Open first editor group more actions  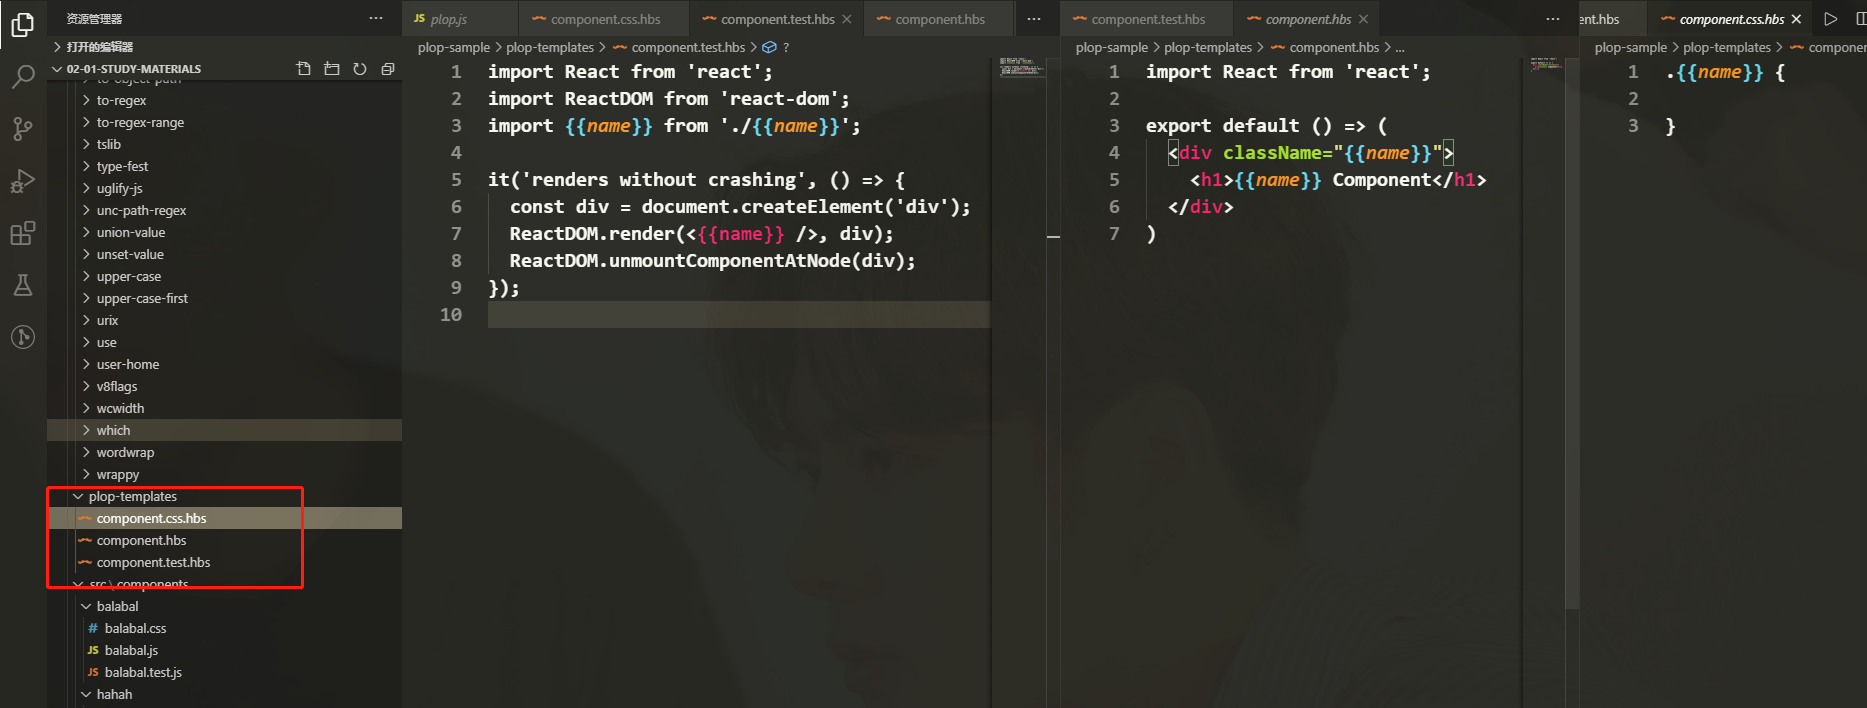pyautogui.click(x=1034, y=19)
